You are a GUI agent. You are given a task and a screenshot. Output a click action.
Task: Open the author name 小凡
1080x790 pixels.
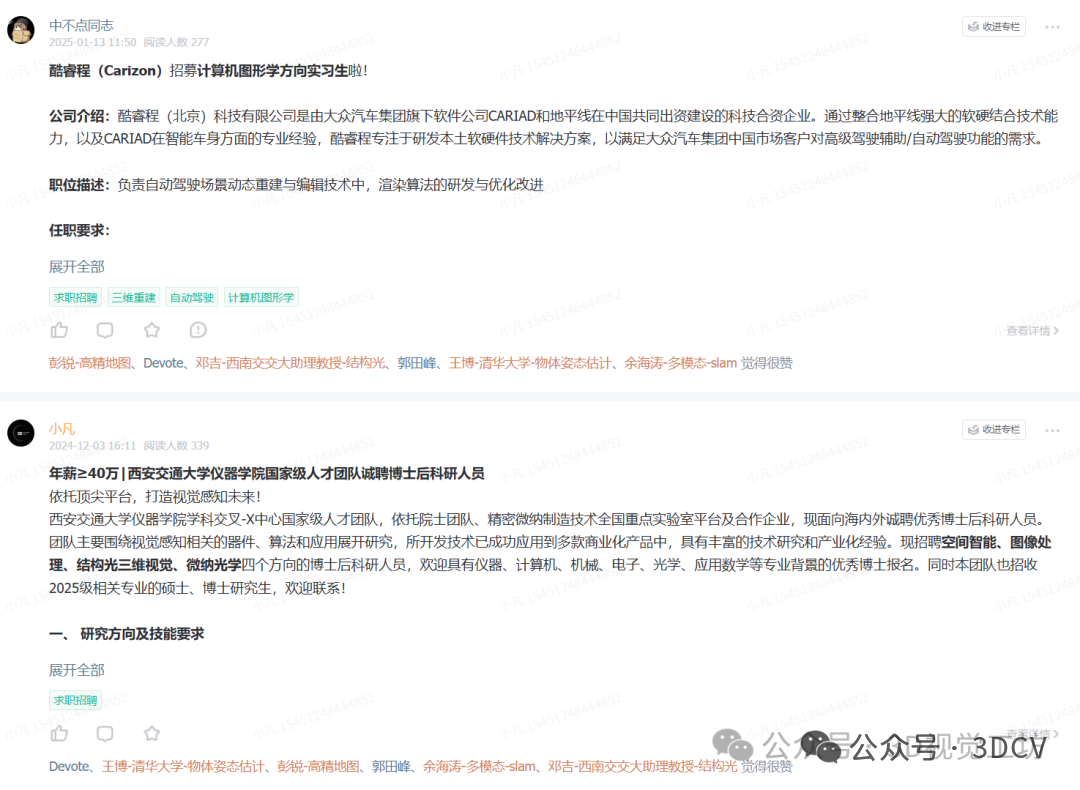pyautogui.click(x=61, y=428)
